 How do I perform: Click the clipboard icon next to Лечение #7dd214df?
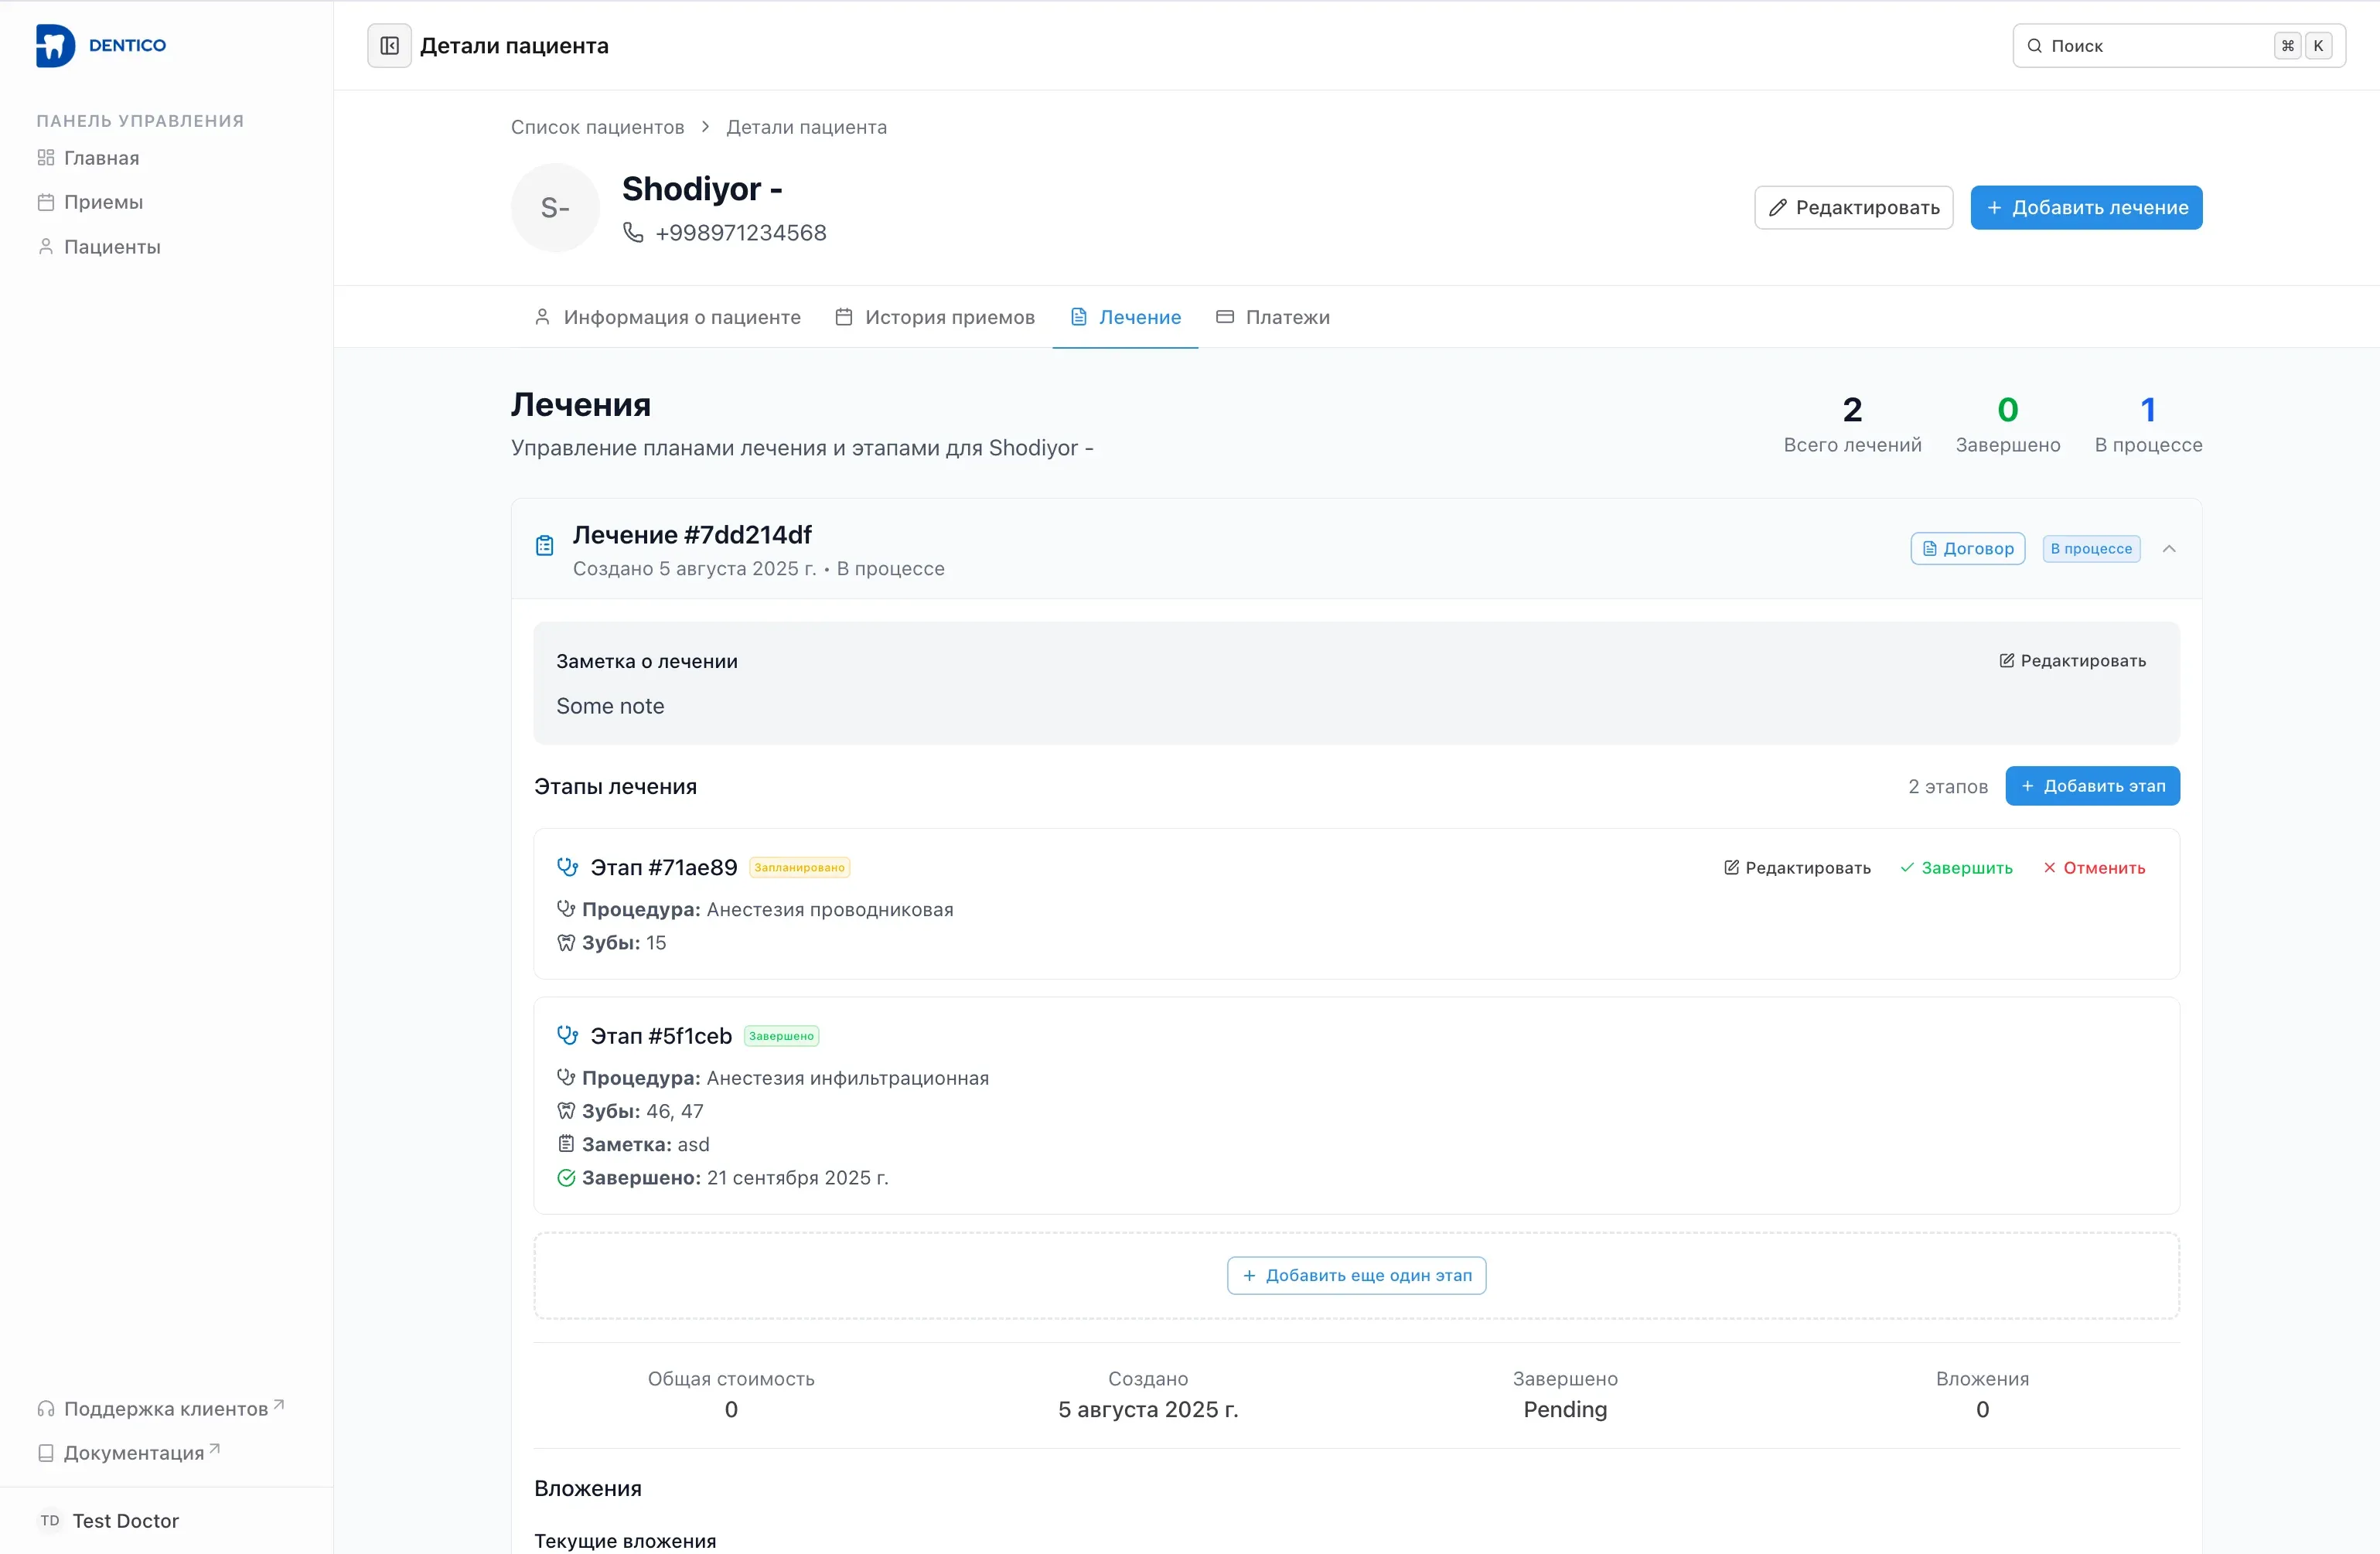(544, 545)
